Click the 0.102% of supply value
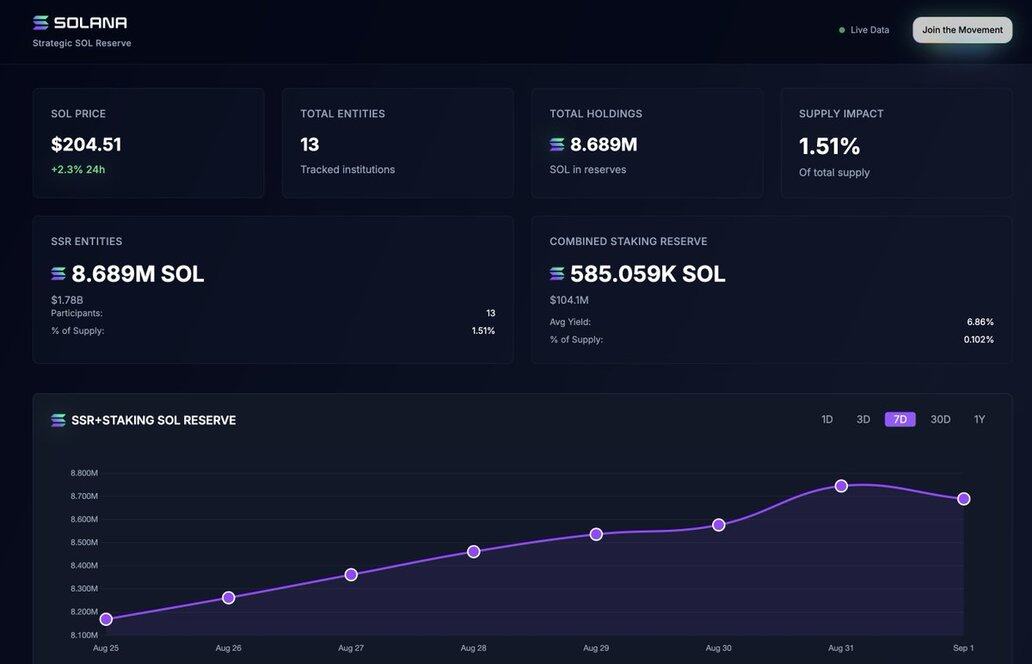Viewport: 1032px width, 664px height. pos(979,340)
